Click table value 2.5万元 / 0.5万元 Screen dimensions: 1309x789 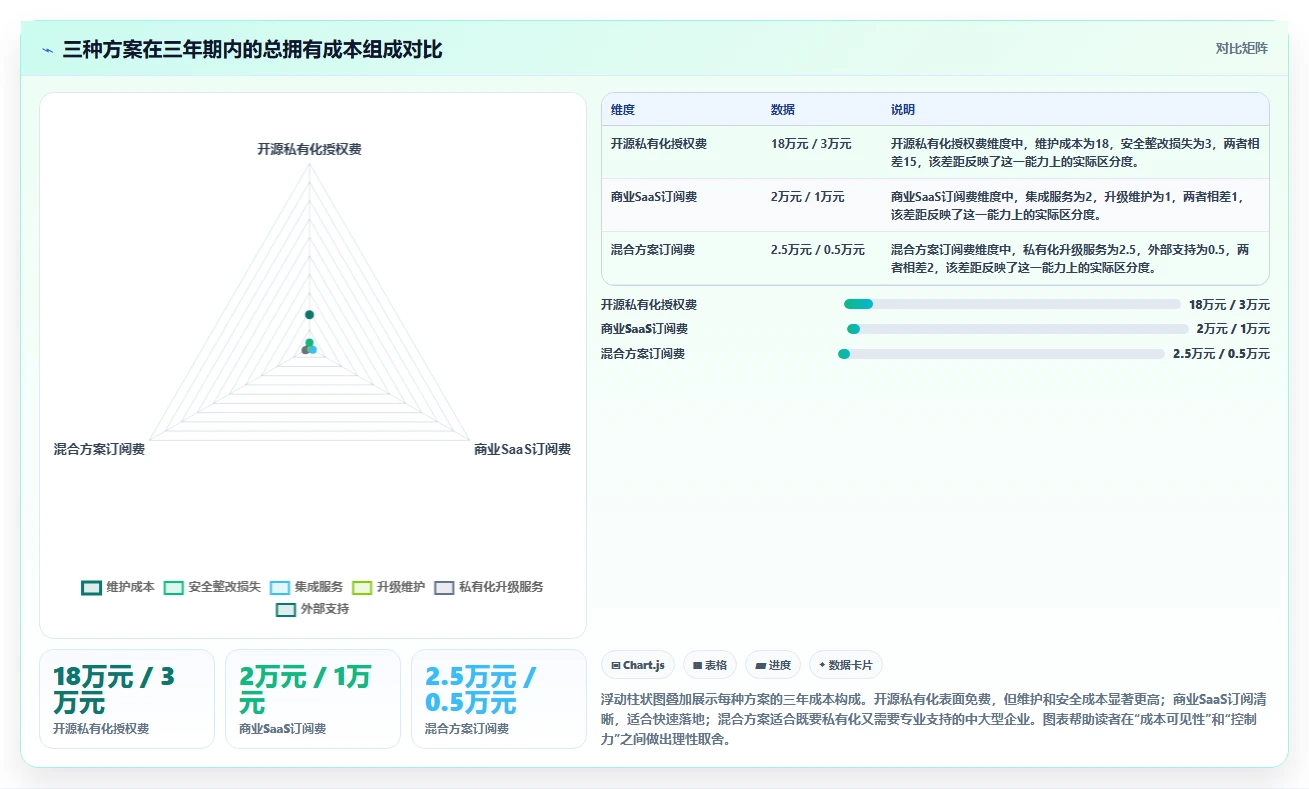(818, 250)
